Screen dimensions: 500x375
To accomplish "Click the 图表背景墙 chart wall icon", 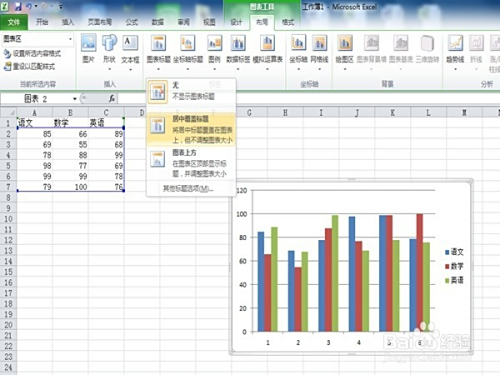I will tap(371, 52).
